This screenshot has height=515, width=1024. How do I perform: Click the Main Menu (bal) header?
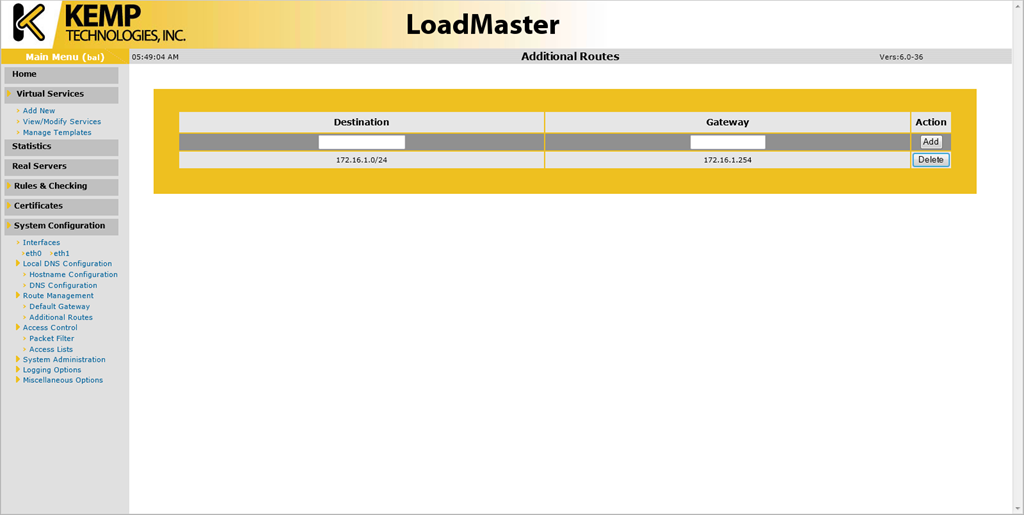tap(65, 57)
